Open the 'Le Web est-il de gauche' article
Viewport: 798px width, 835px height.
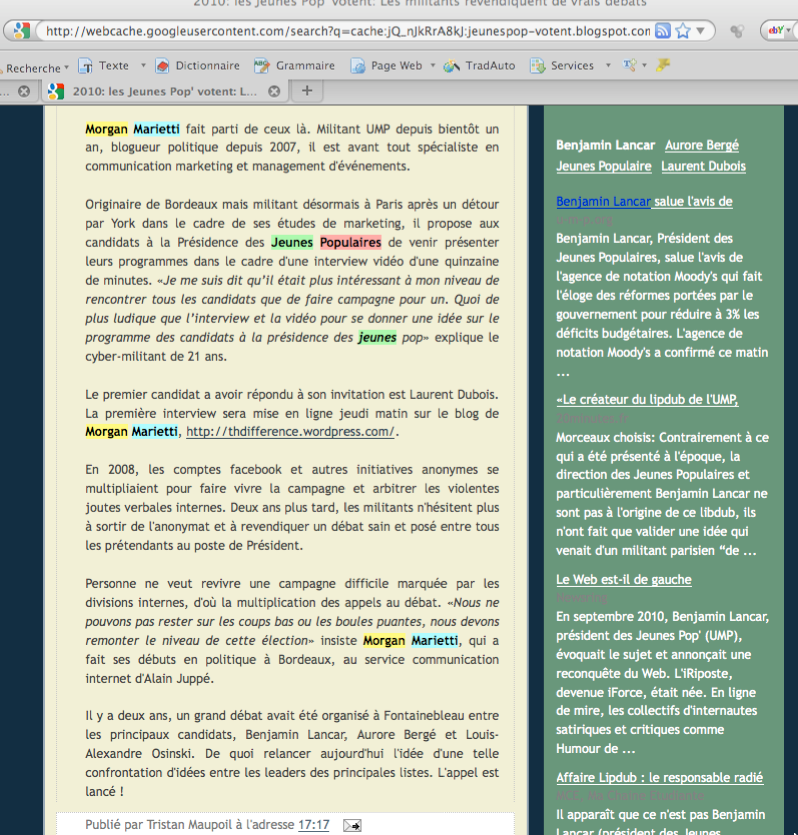623,579
